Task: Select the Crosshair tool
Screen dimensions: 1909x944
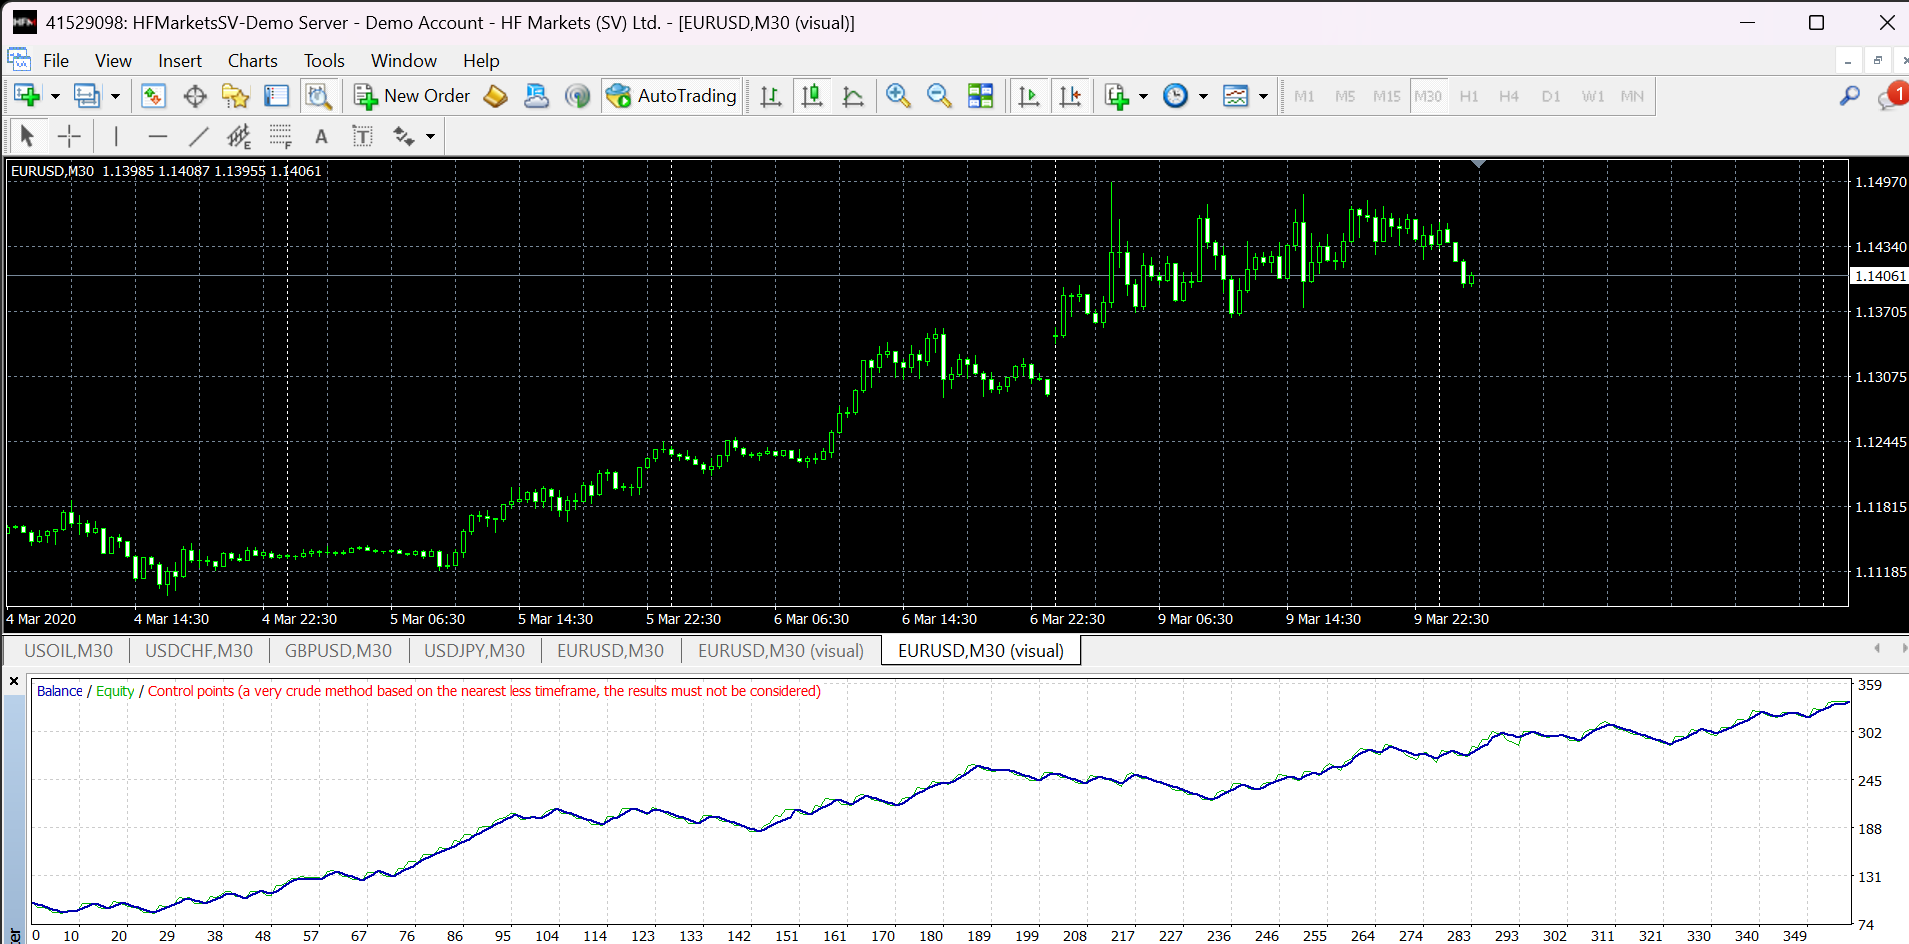Action: 69,136
